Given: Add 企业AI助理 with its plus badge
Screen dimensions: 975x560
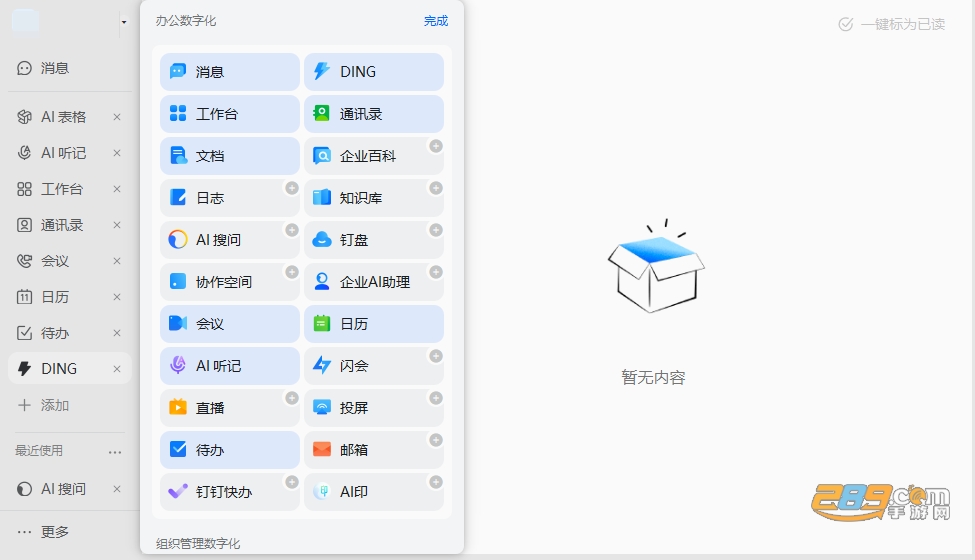Looking at the screenshot, I should click(436, 272).
